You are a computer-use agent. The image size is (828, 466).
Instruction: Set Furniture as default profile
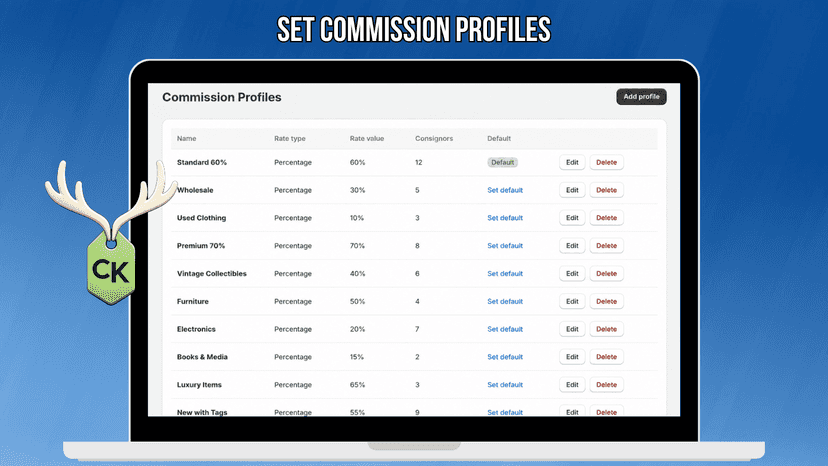(x=505, y=301)
